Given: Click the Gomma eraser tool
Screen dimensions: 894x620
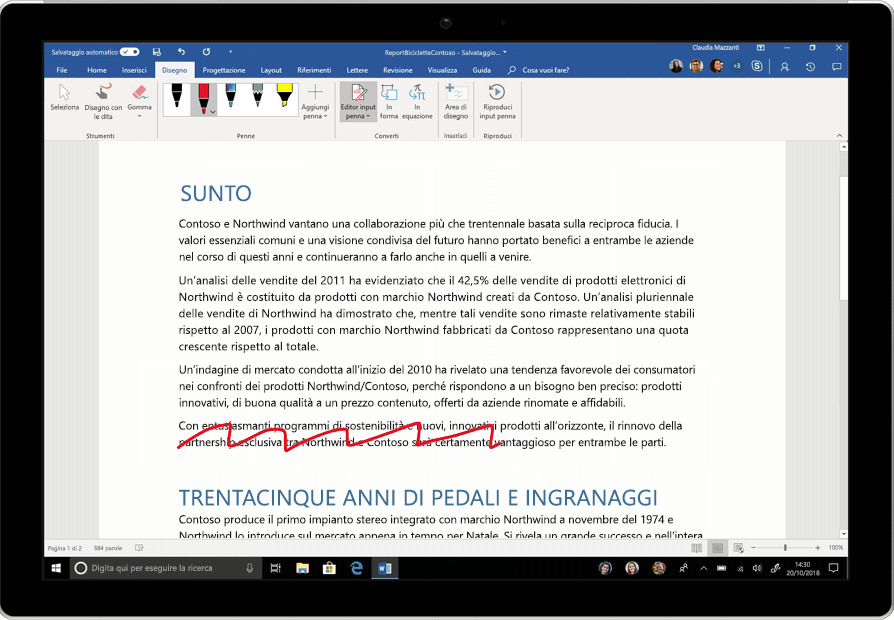Looking at the screenshot, I should click(x=139, y=98).
